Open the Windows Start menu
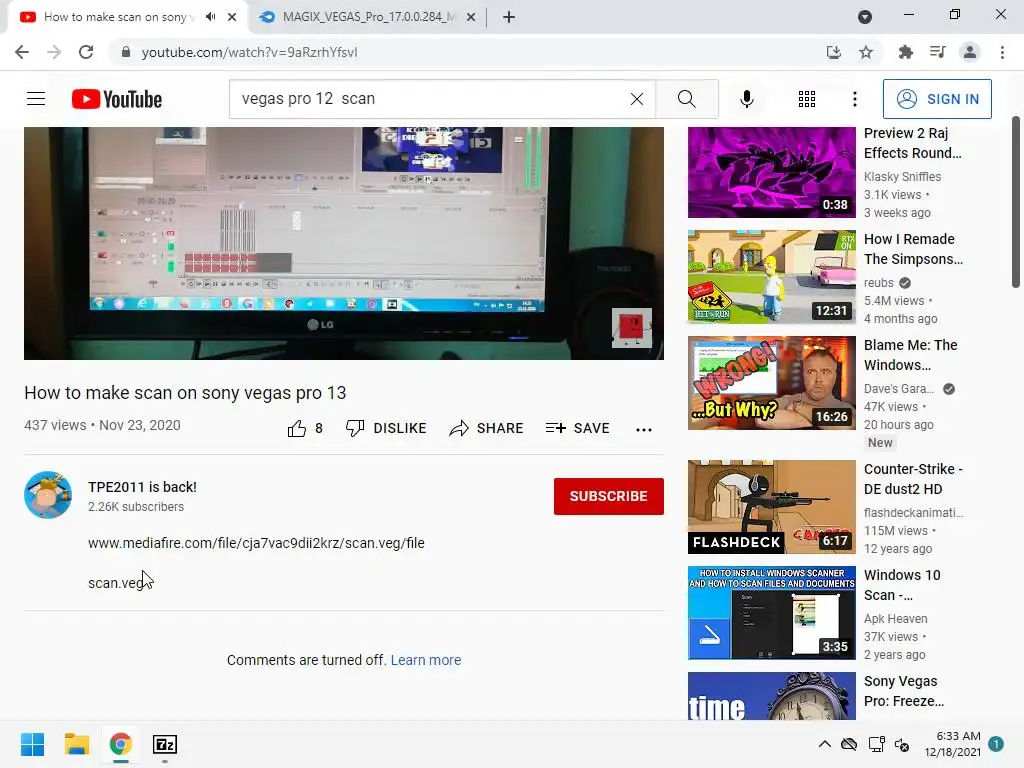 (32, 744)
